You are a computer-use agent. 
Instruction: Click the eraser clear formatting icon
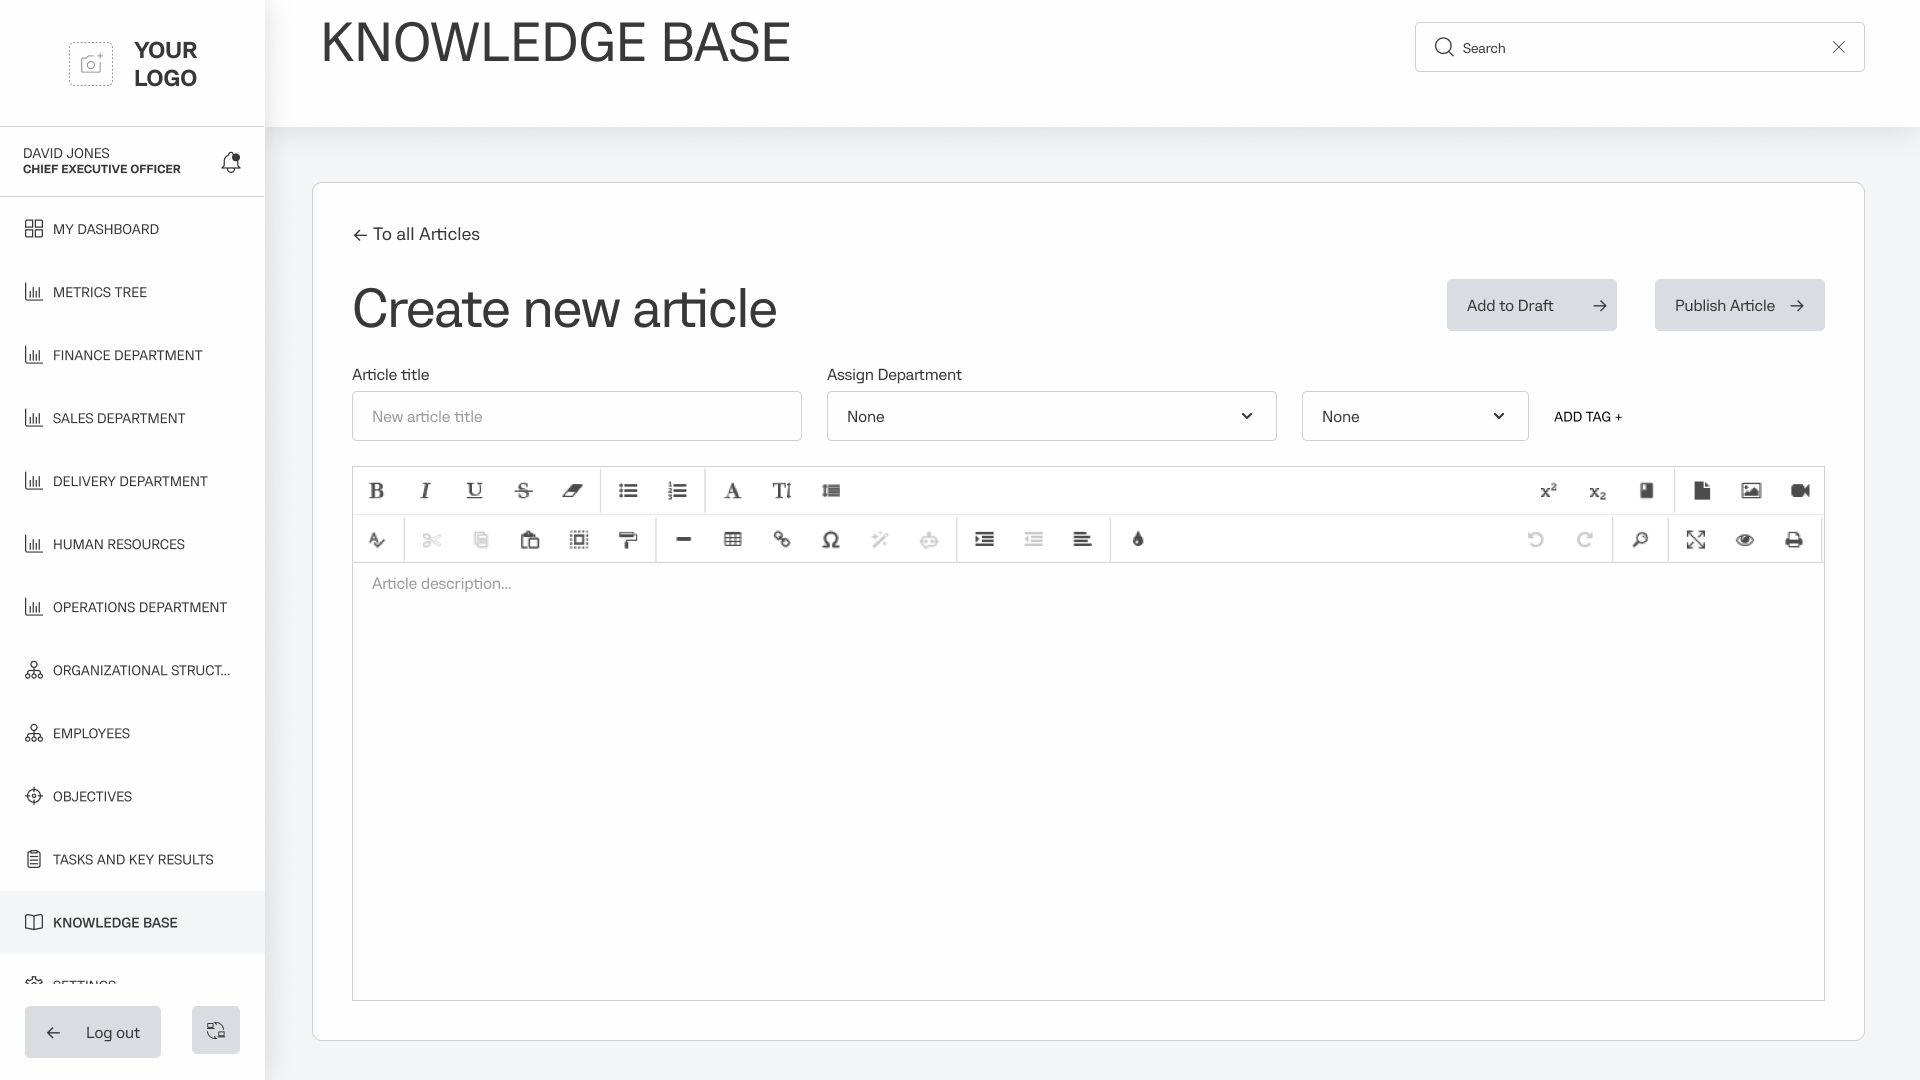(x=572, y=491)
